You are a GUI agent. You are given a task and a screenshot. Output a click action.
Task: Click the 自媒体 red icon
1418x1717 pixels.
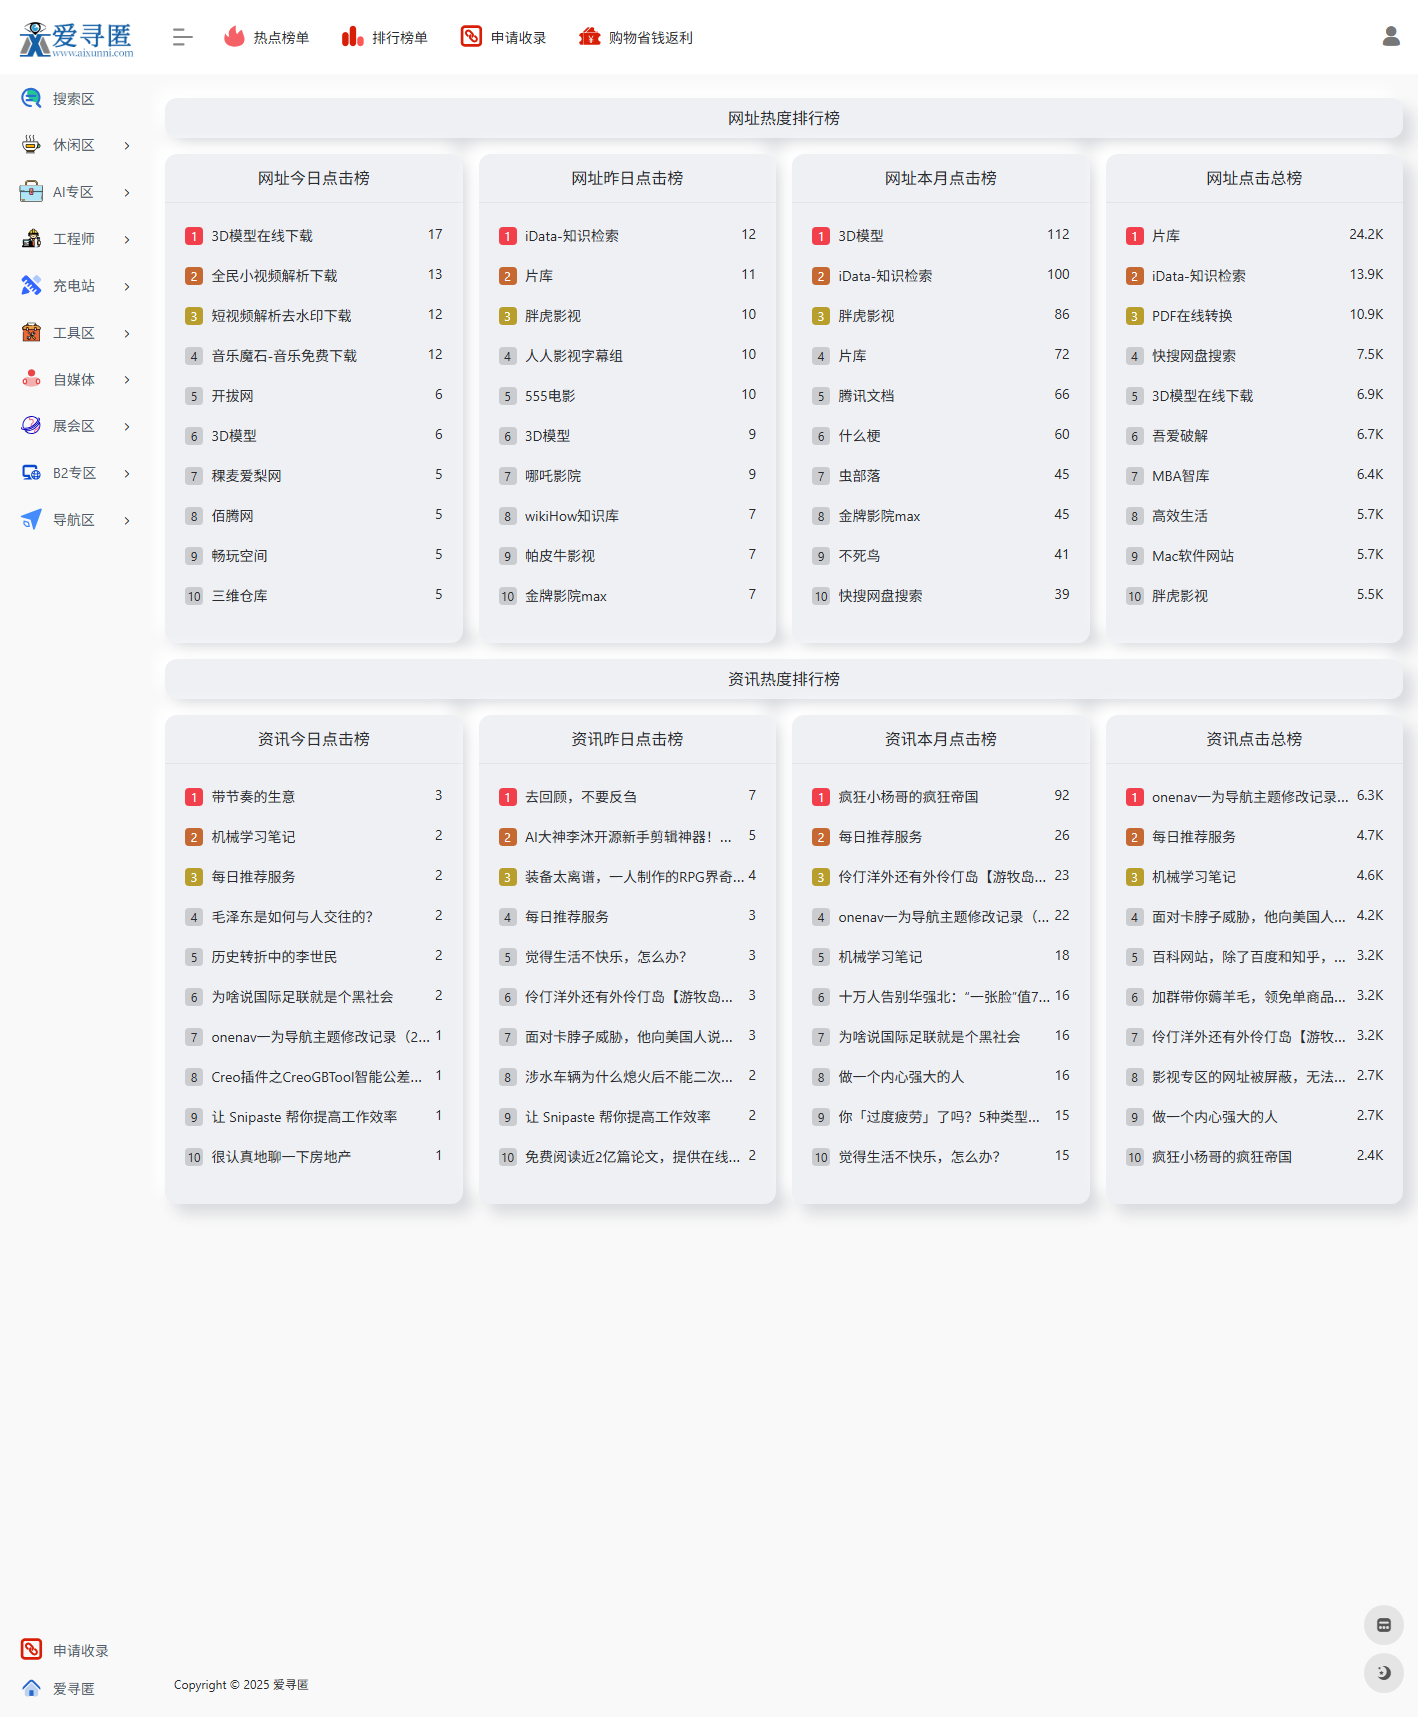click(31, 379)
